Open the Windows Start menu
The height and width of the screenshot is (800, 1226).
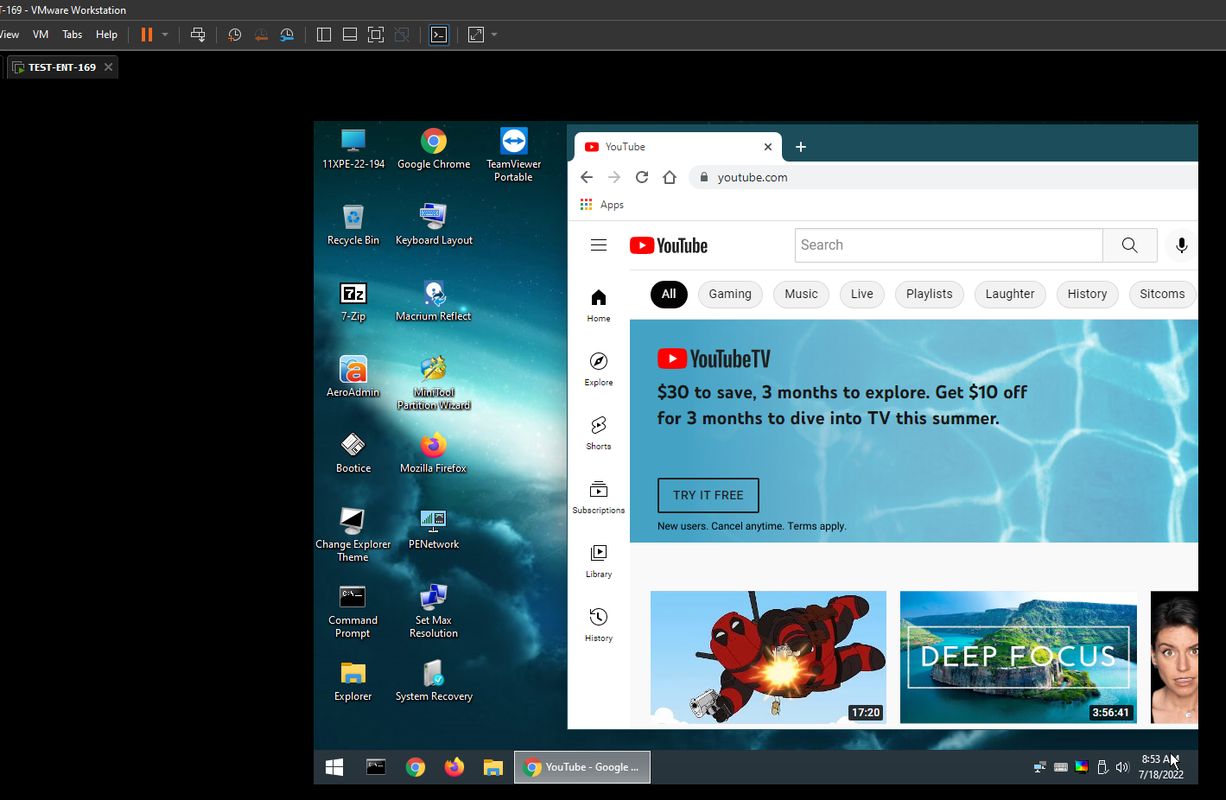click(335, 767)
